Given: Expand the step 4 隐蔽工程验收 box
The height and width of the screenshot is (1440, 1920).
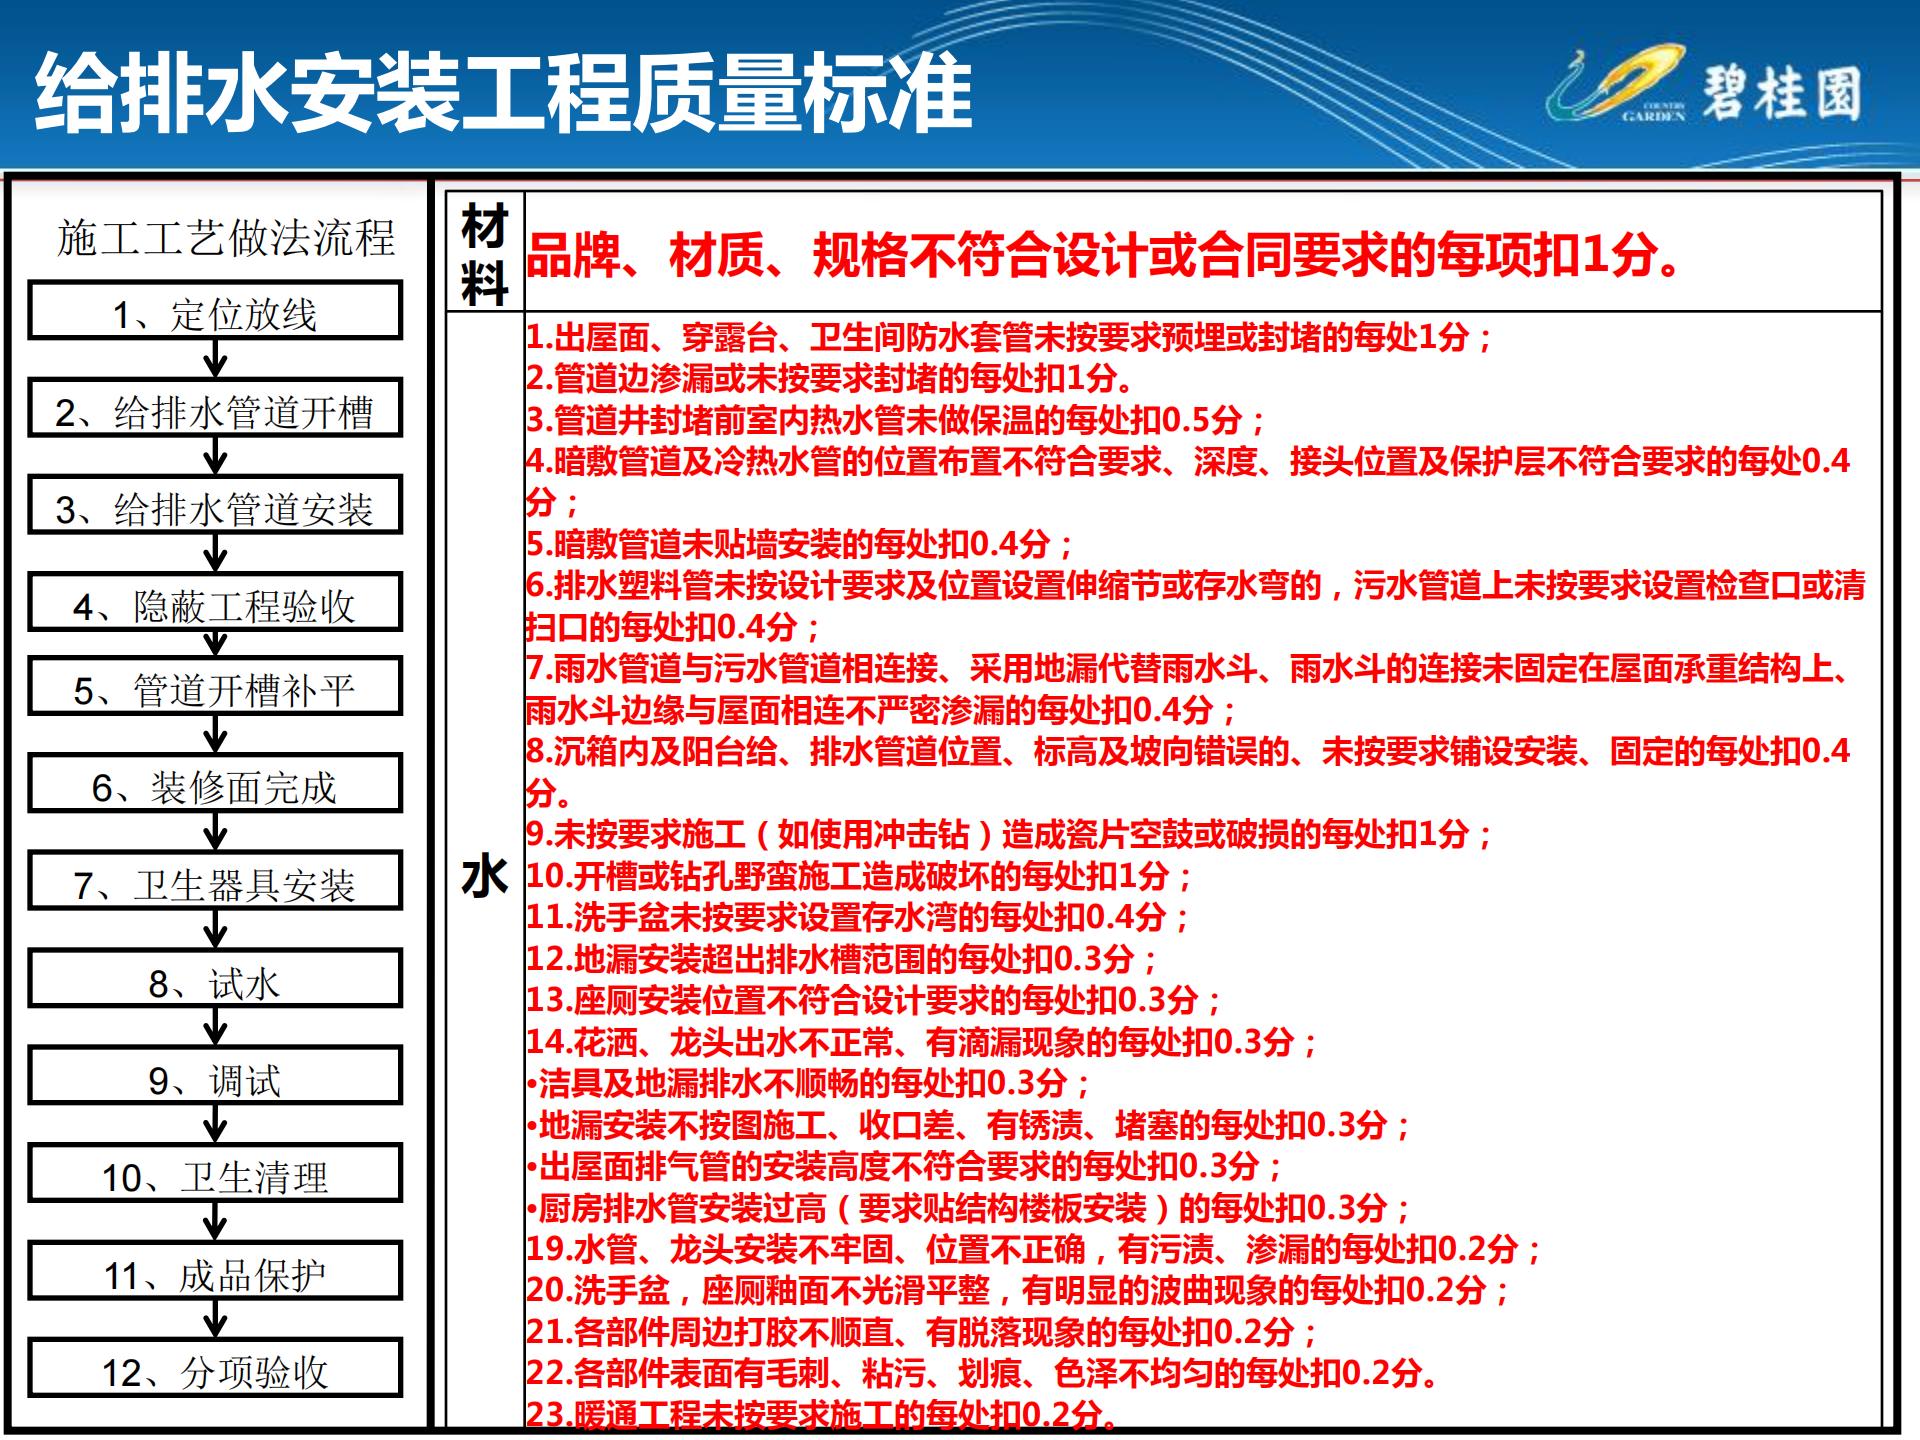Looking at the screenshot, I should pyautogui.click(x=213, y=604).
